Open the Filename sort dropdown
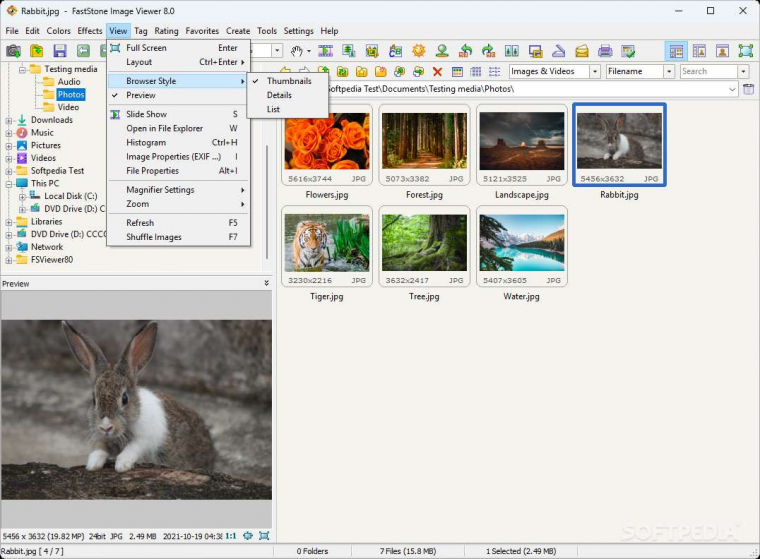760x559 pixels. tap(668, 72)
